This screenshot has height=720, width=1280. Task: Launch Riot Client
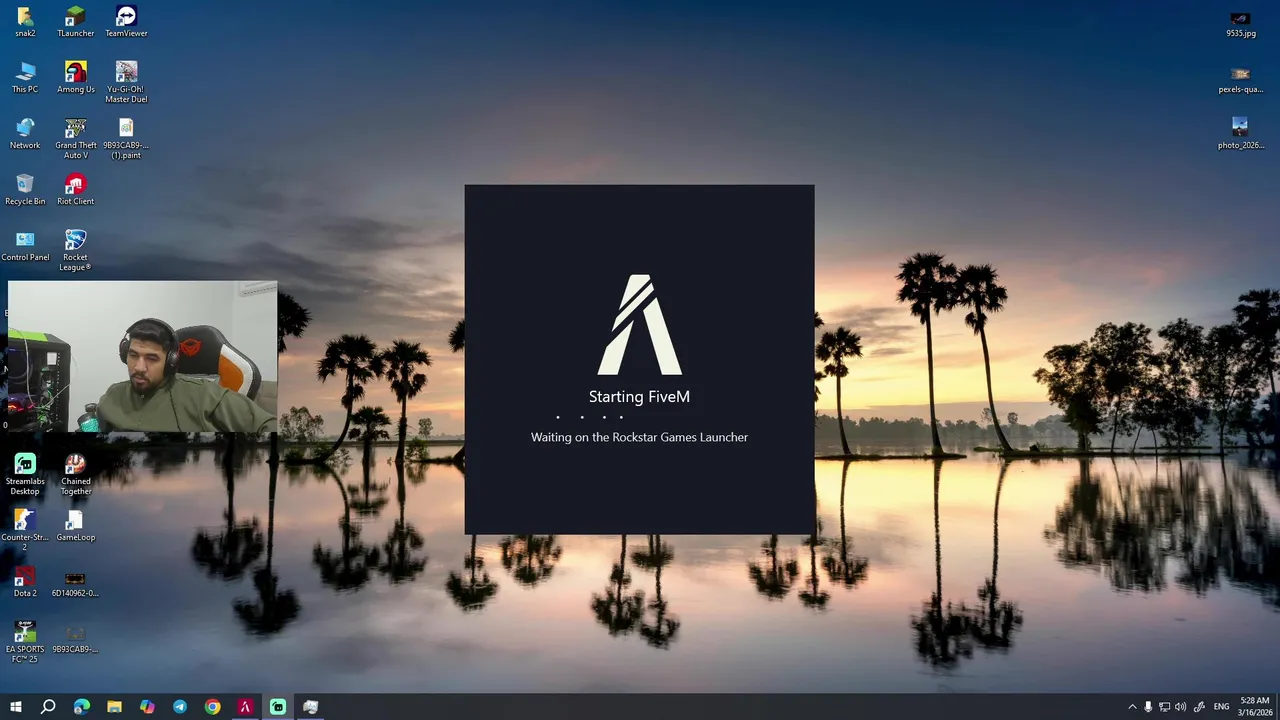[75, 190]
